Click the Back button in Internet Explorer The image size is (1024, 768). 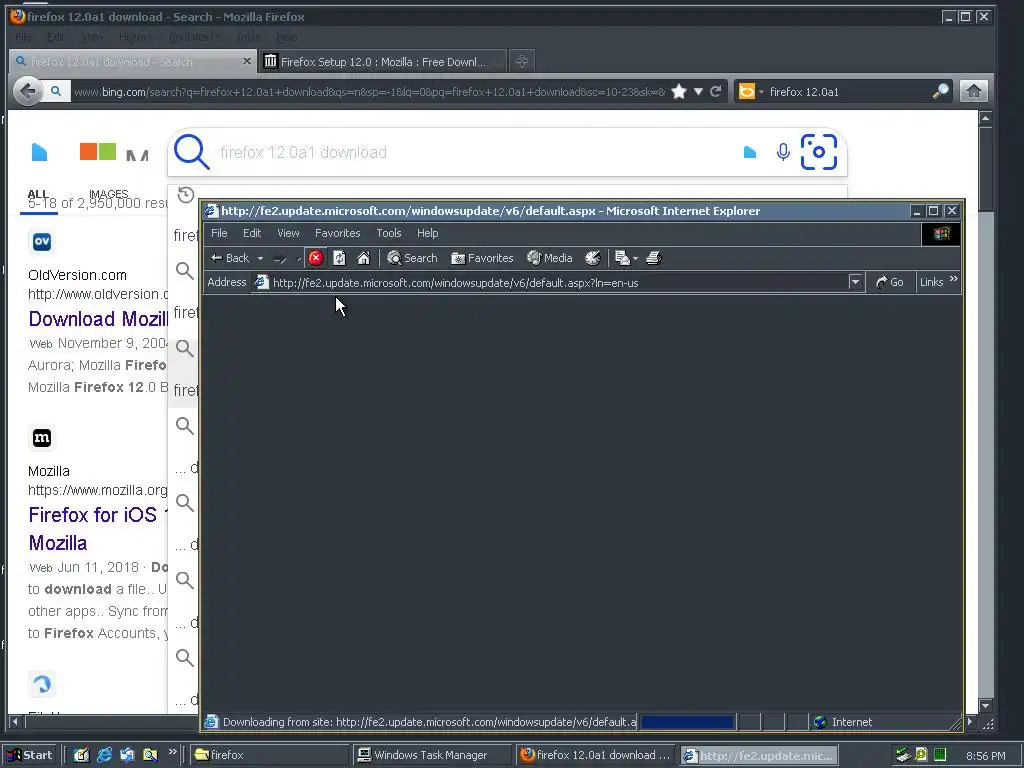tap(230, 258)
